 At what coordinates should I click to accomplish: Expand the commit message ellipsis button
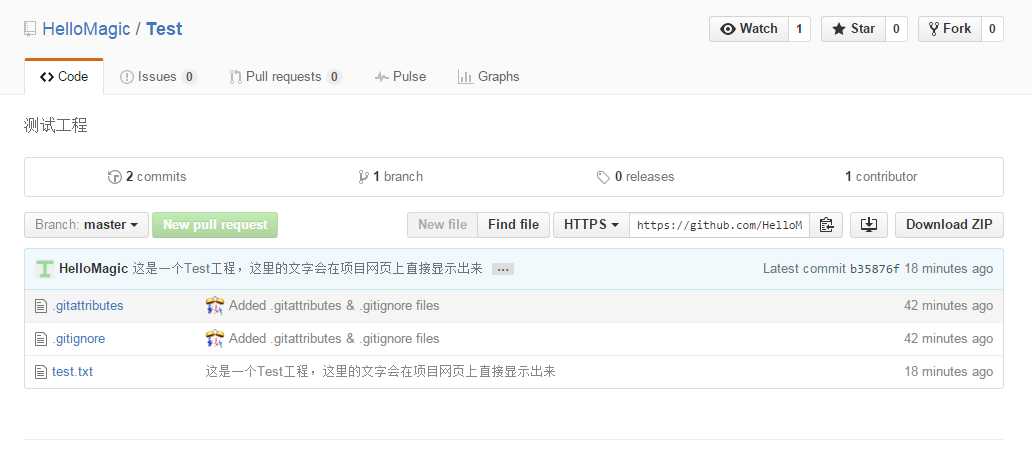(503, 270)
